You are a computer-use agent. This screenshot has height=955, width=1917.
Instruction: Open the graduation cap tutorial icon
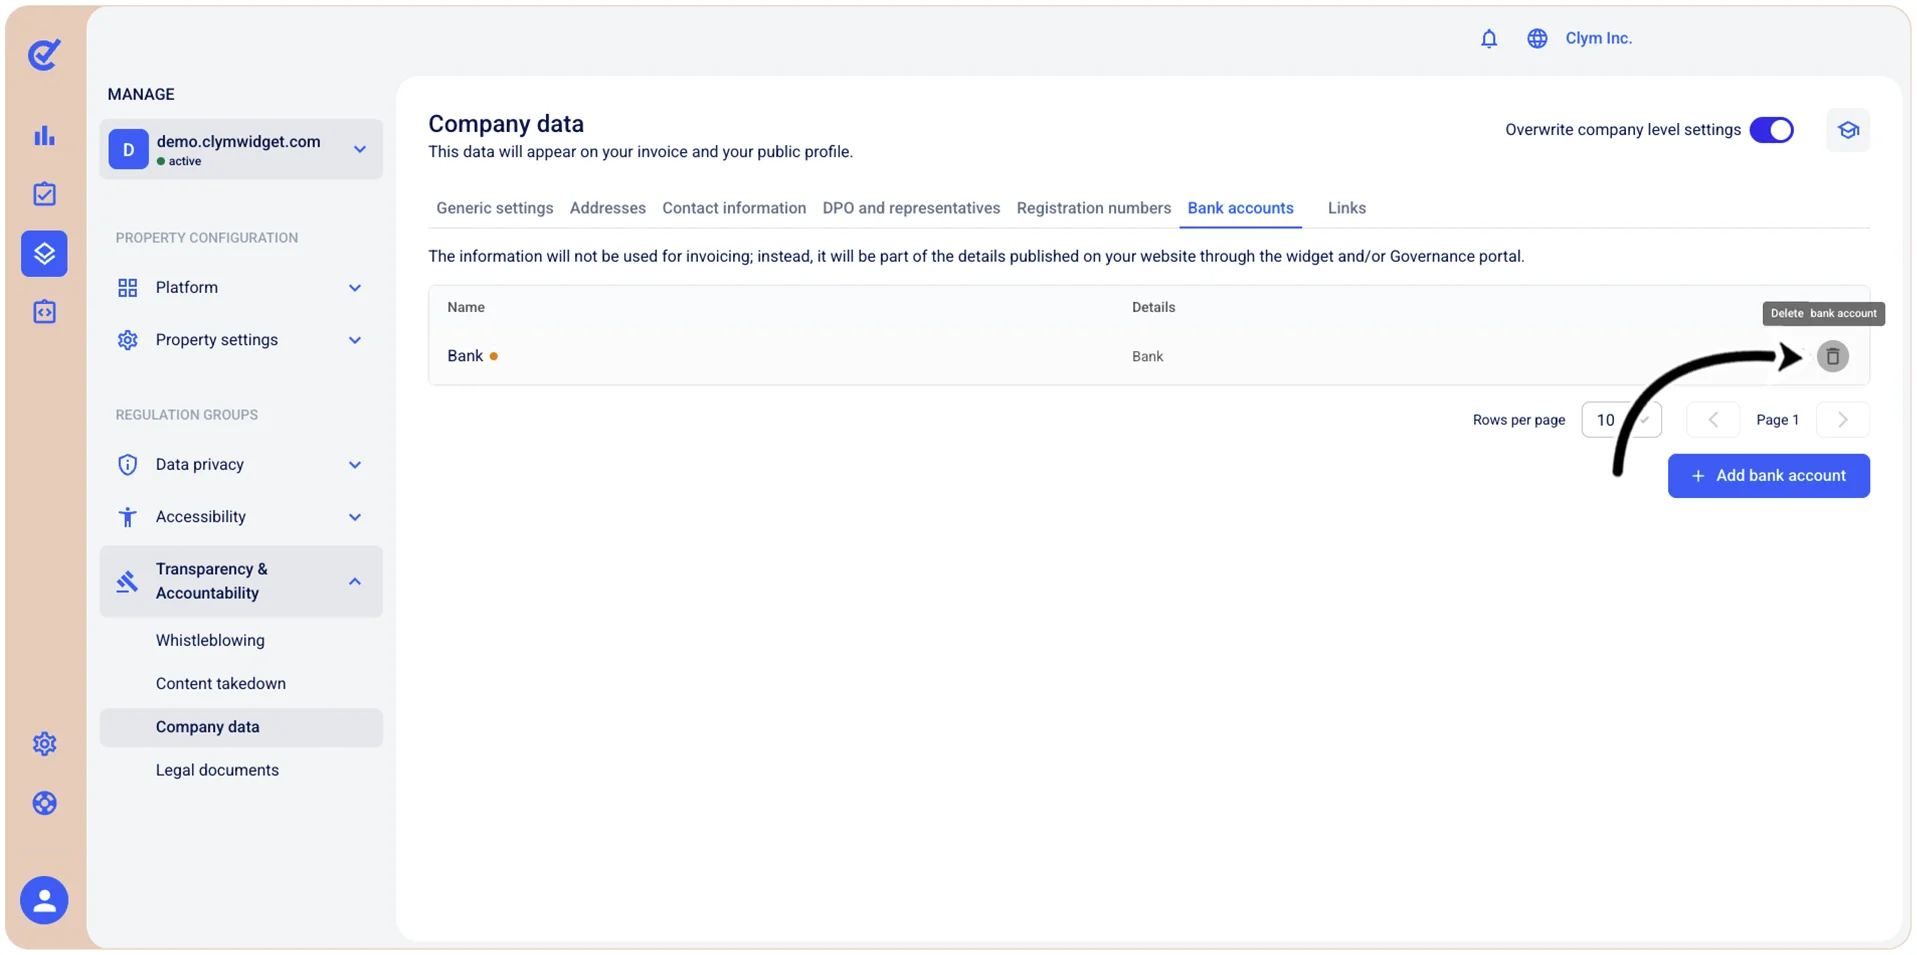point(1848,130)
